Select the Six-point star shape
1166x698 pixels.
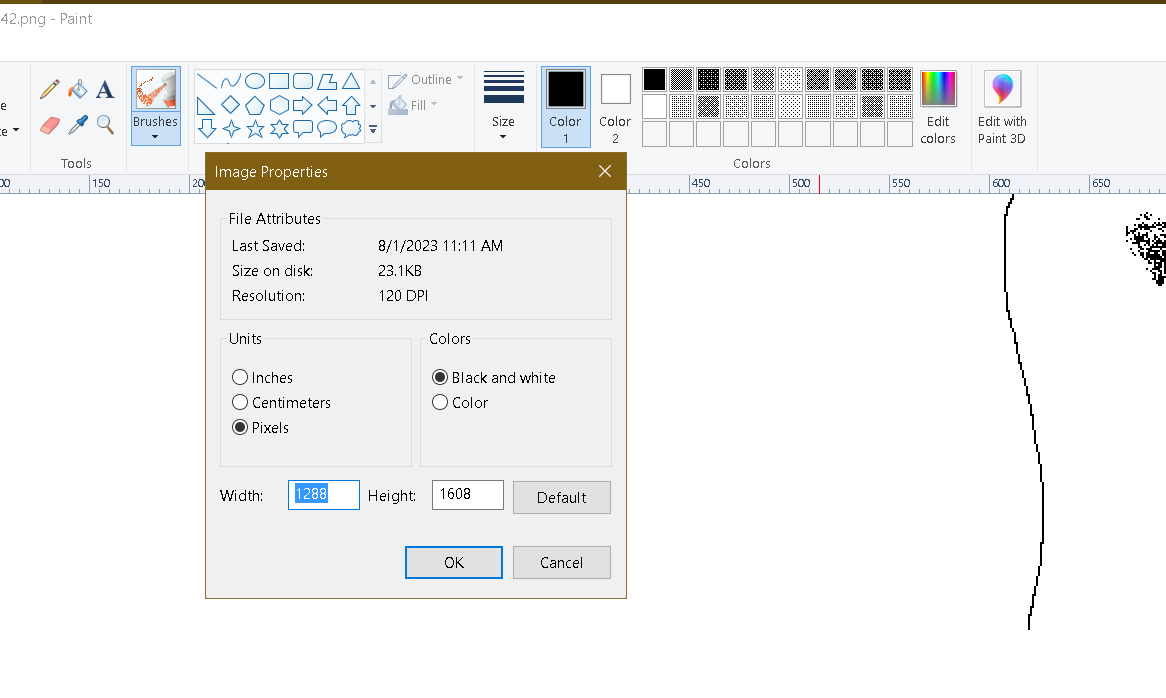[x=279, y=129]
